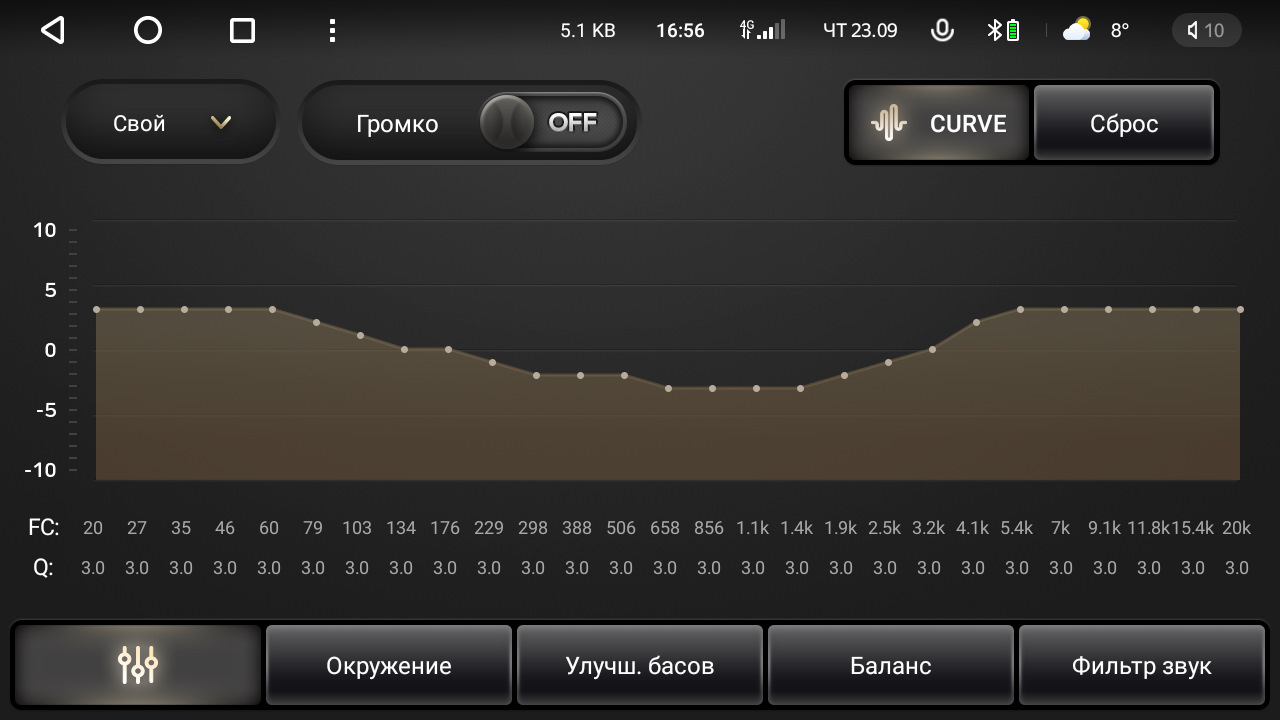1280x720 pixels.
Task: Tap the volume speaker indicator showing 10
Action: point(1206,31)
